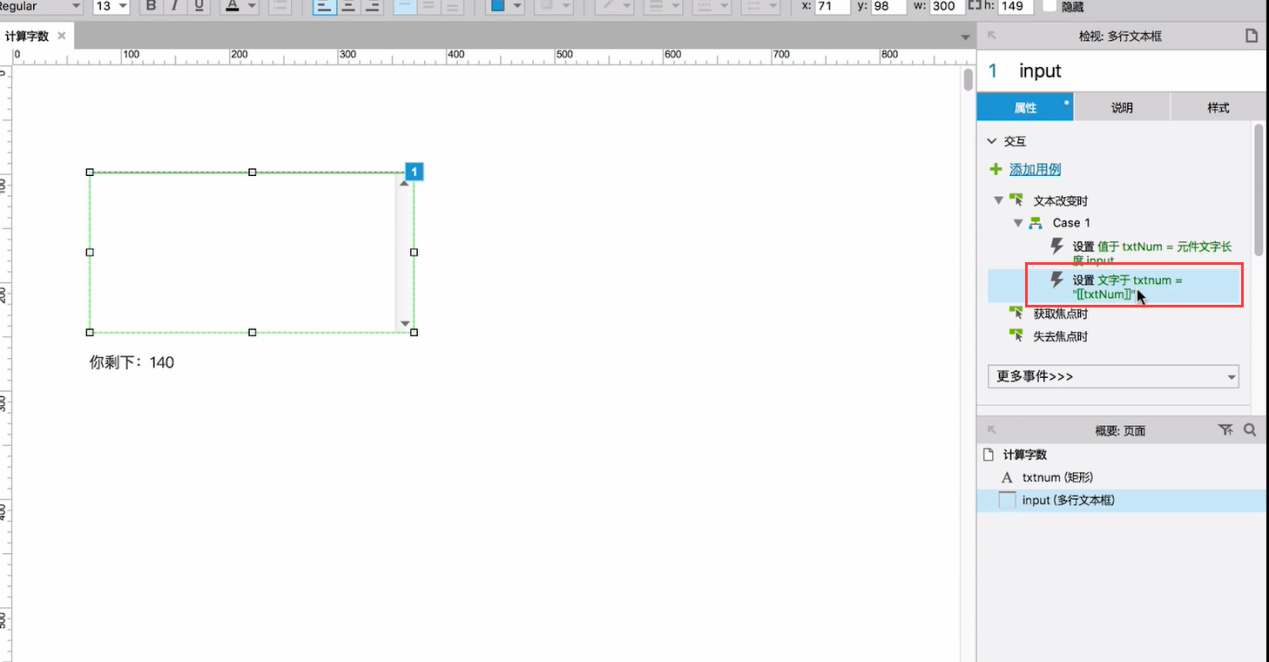Screen dimensions: 1269x662
Task: Click the 你剩下：140 label on canvas
Action: click(132, 362)
